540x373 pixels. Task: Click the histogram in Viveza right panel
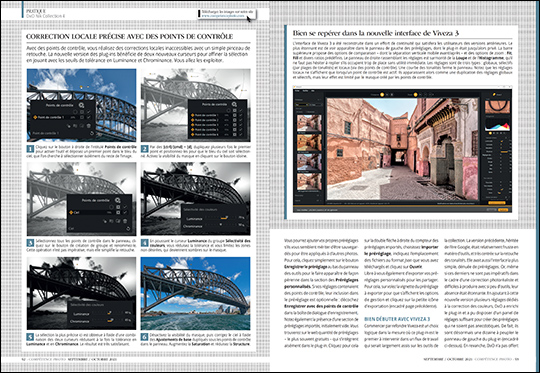497,125
